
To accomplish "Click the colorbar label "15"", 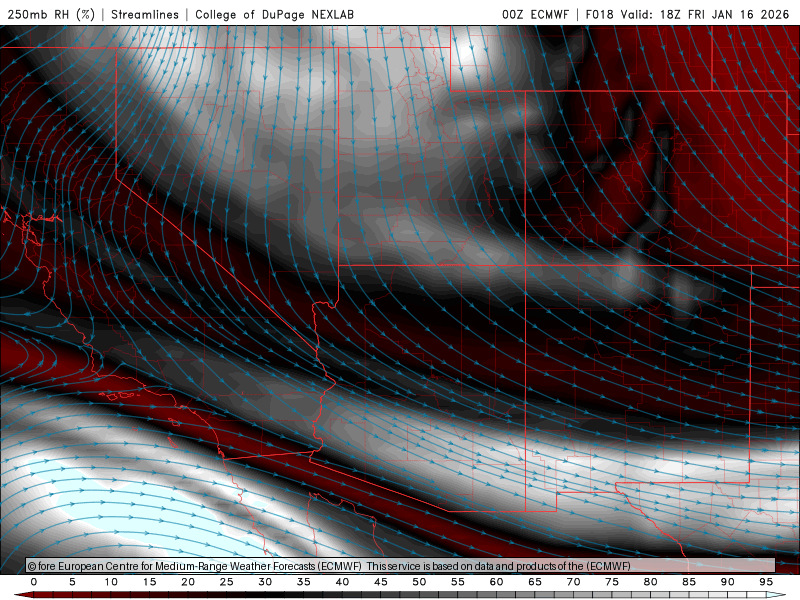I will 149,582.
